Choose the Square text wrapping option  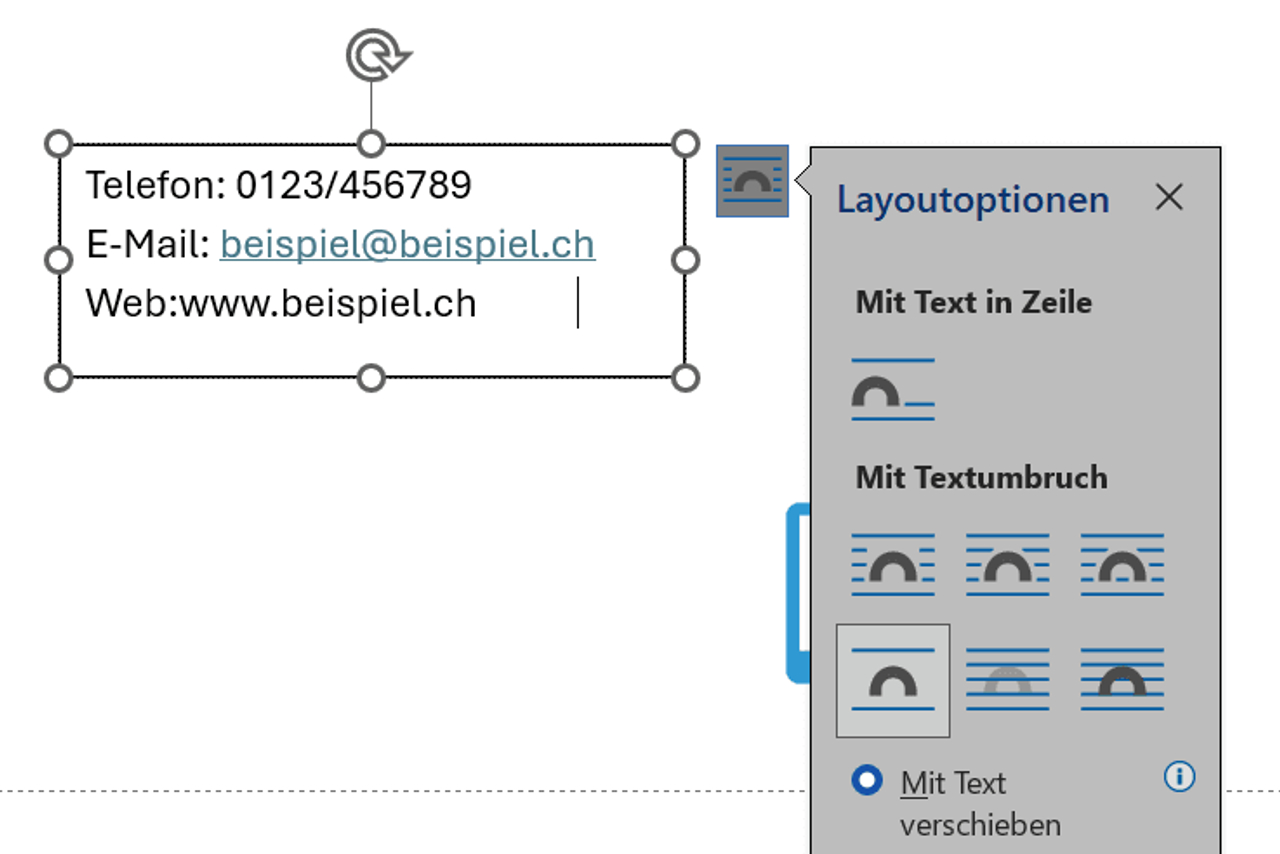pos(893,565)
